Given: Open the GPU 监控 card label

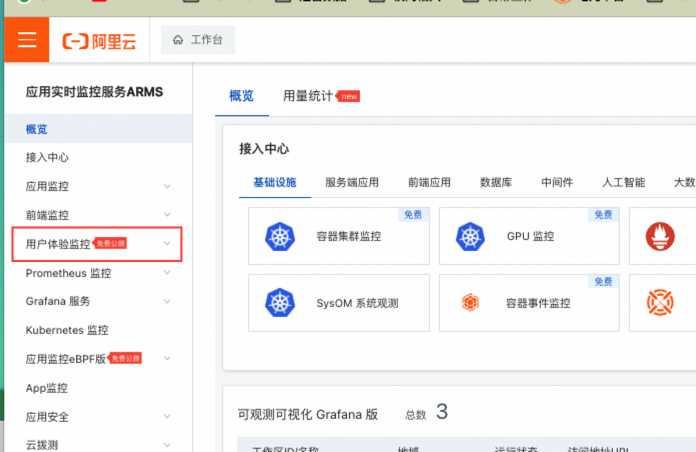Looking at the screenshot, I should [x=530, y=236].
